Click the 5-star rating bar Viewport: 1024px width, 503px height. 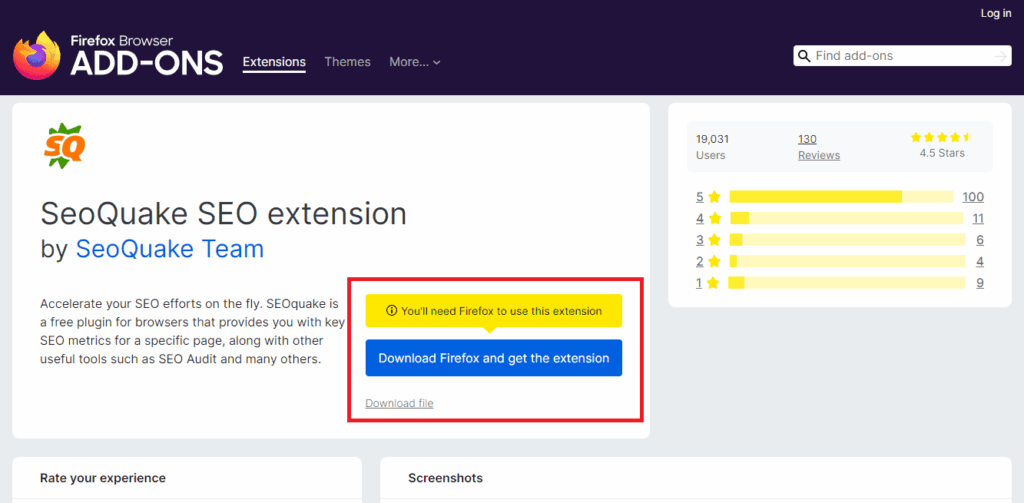pyautogui.click(x=842, y=197)
